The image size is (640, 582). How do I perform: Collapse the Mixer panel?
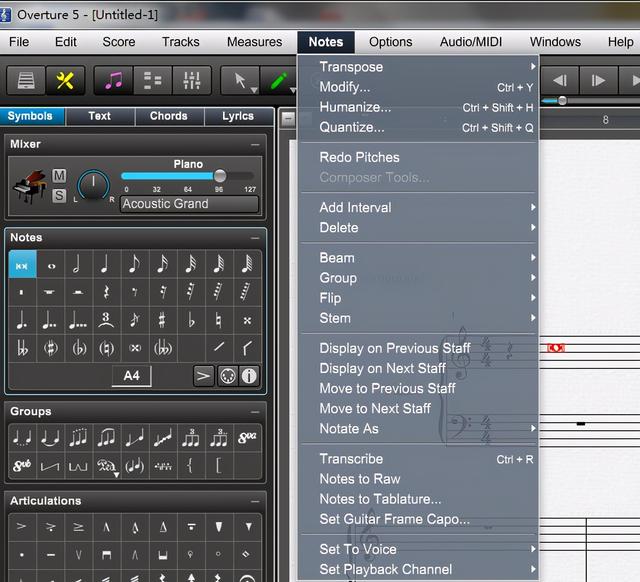(255, 144)
